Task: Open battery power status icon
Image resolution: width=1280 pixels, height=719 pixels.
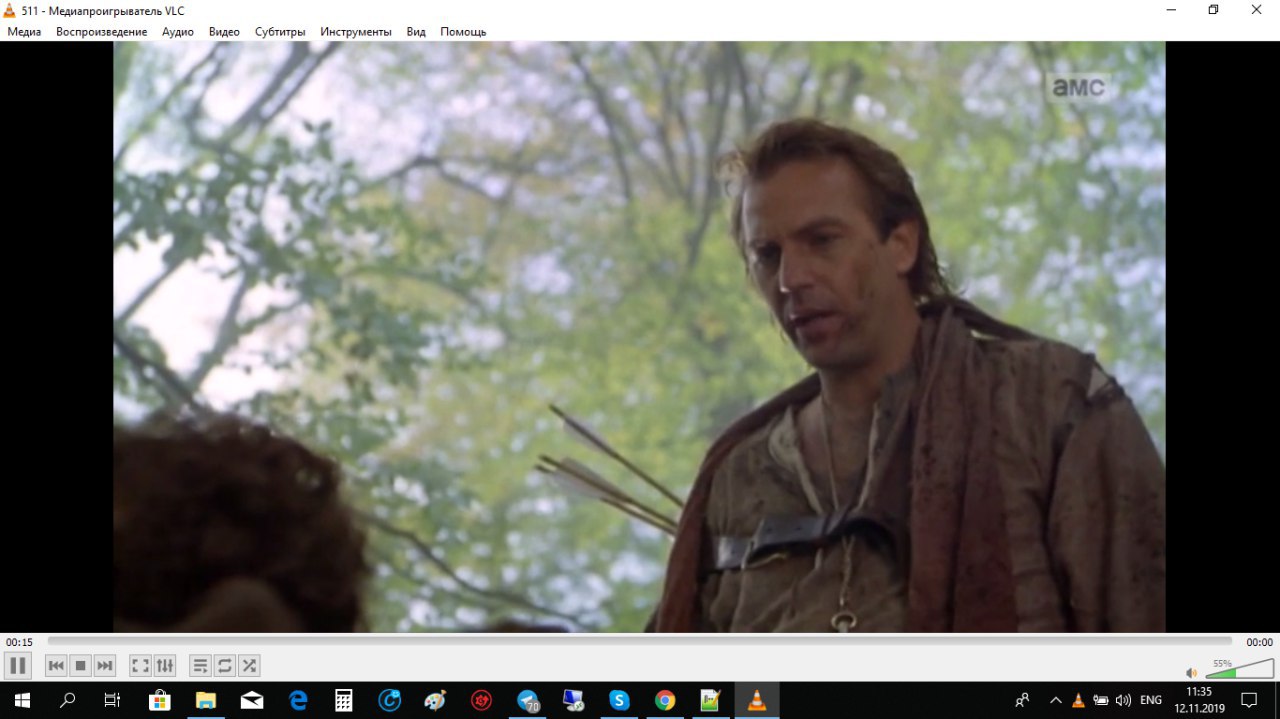Action: click(x=1101, y=700)
